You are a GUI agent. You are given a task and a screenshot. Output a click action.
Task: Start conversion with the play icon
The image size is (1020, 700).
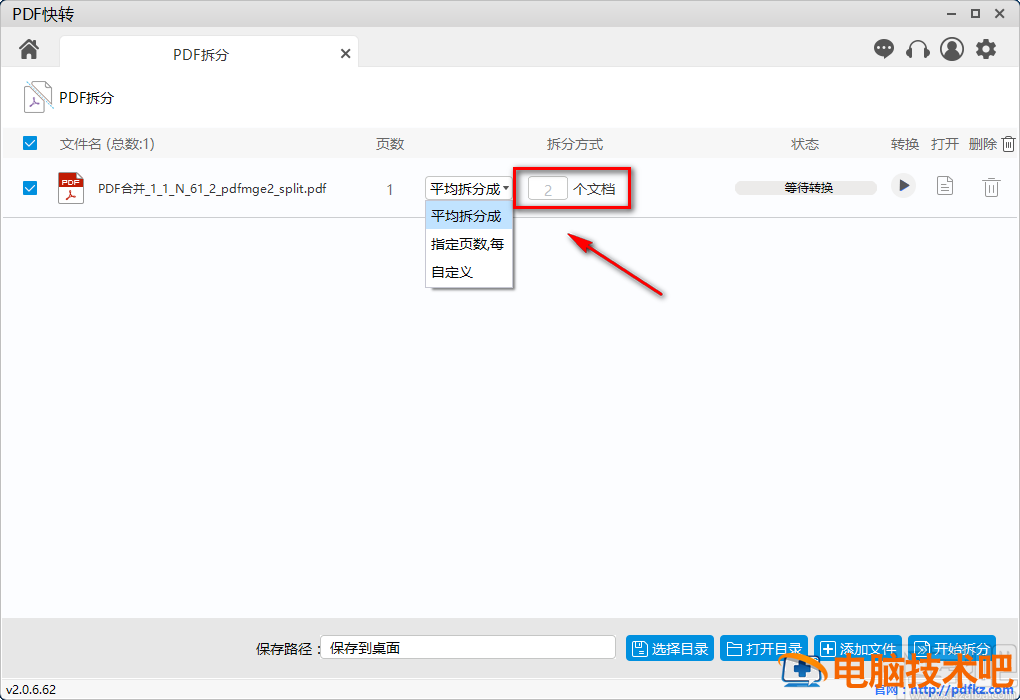pyautogui.click(x=904, y=186)
